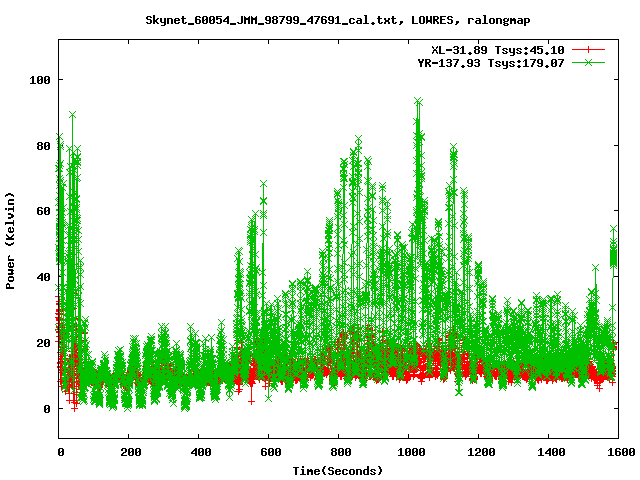Click the 200 tick label on x-axis
Image resolution: width=640 pixels, height=480 pixels.
pos(129,453)
